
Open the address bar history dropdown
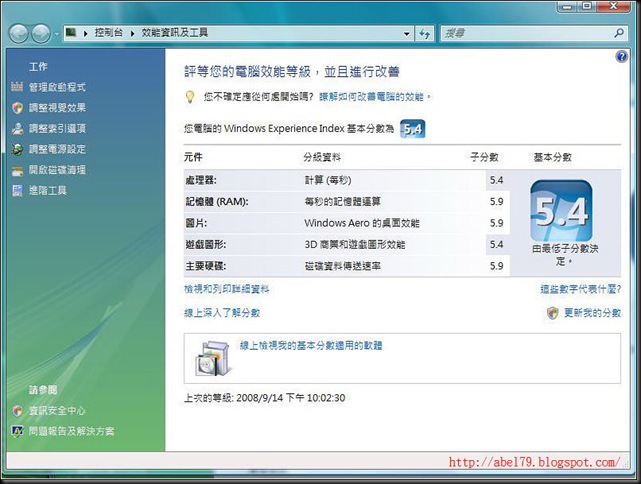click(406, 34)
